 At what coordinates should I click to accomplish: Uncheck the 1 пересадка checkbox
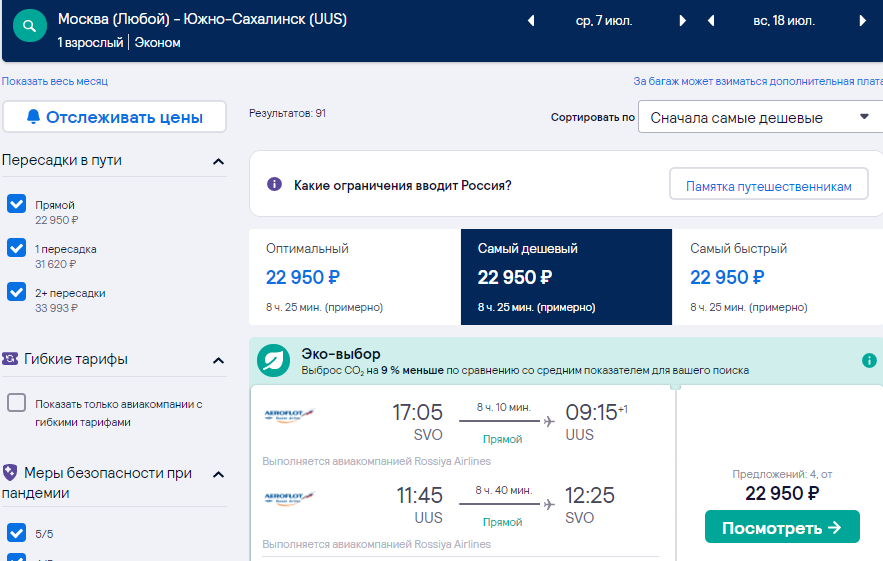(16, 247)
